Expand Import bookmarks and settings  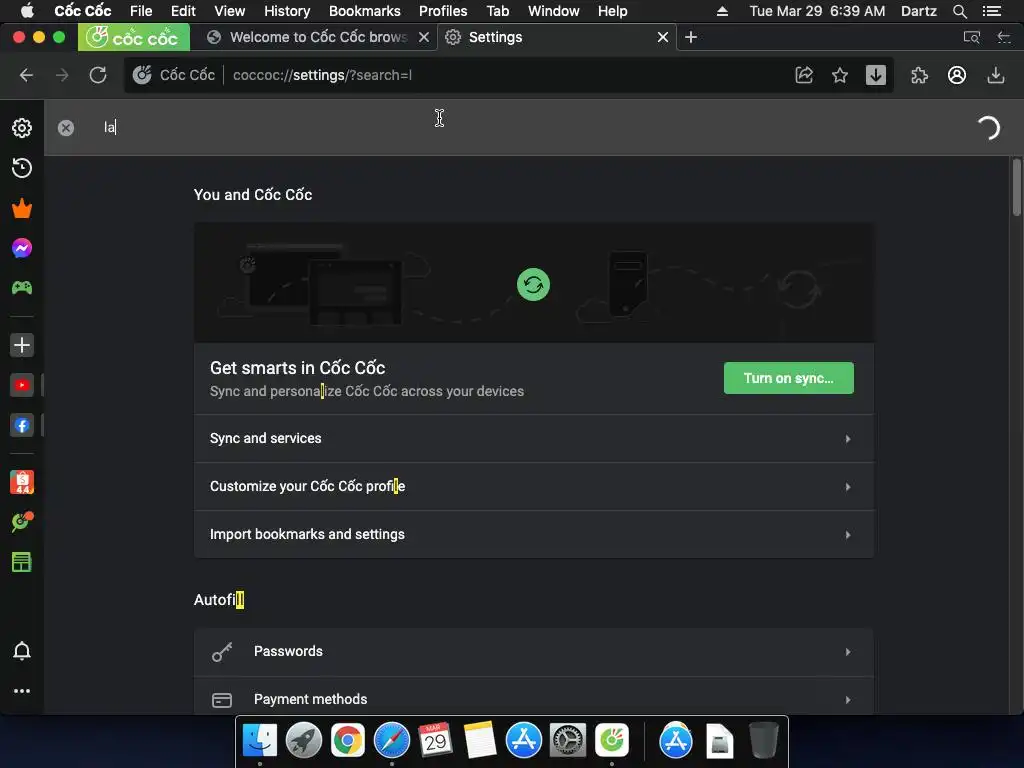[534, 534]
